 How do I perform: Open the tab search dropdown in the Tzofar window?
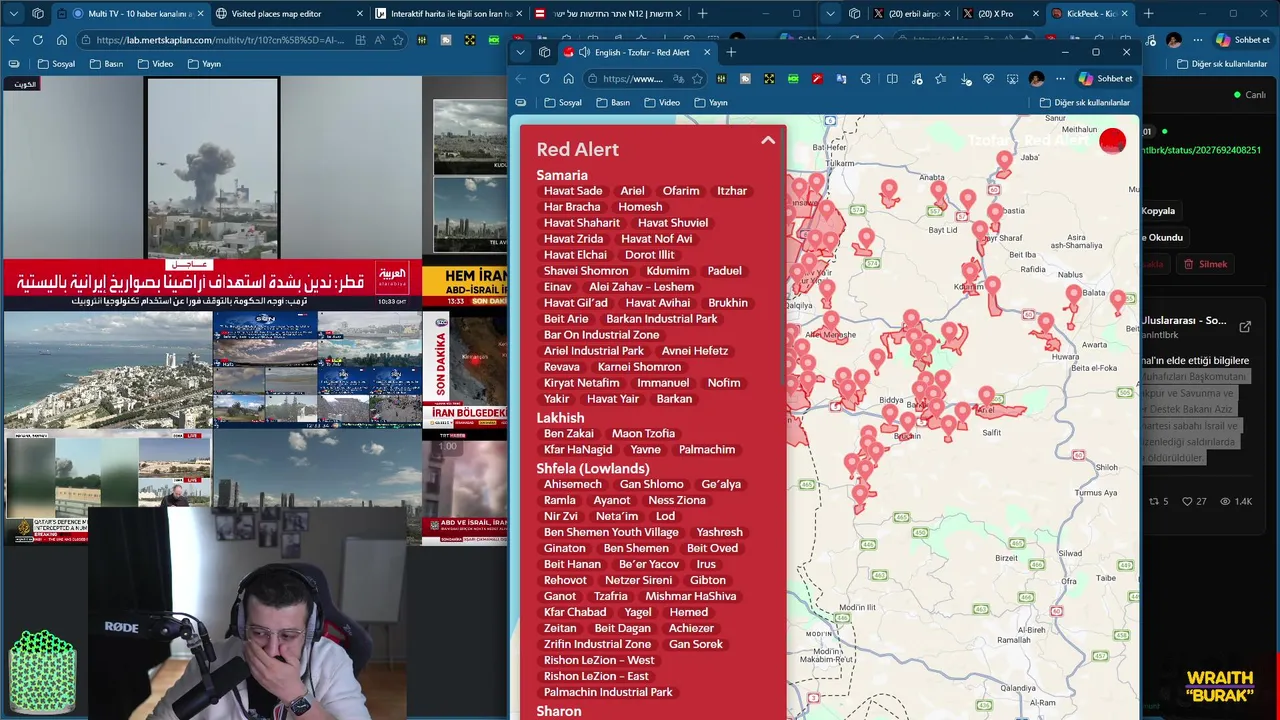(520, 52)
